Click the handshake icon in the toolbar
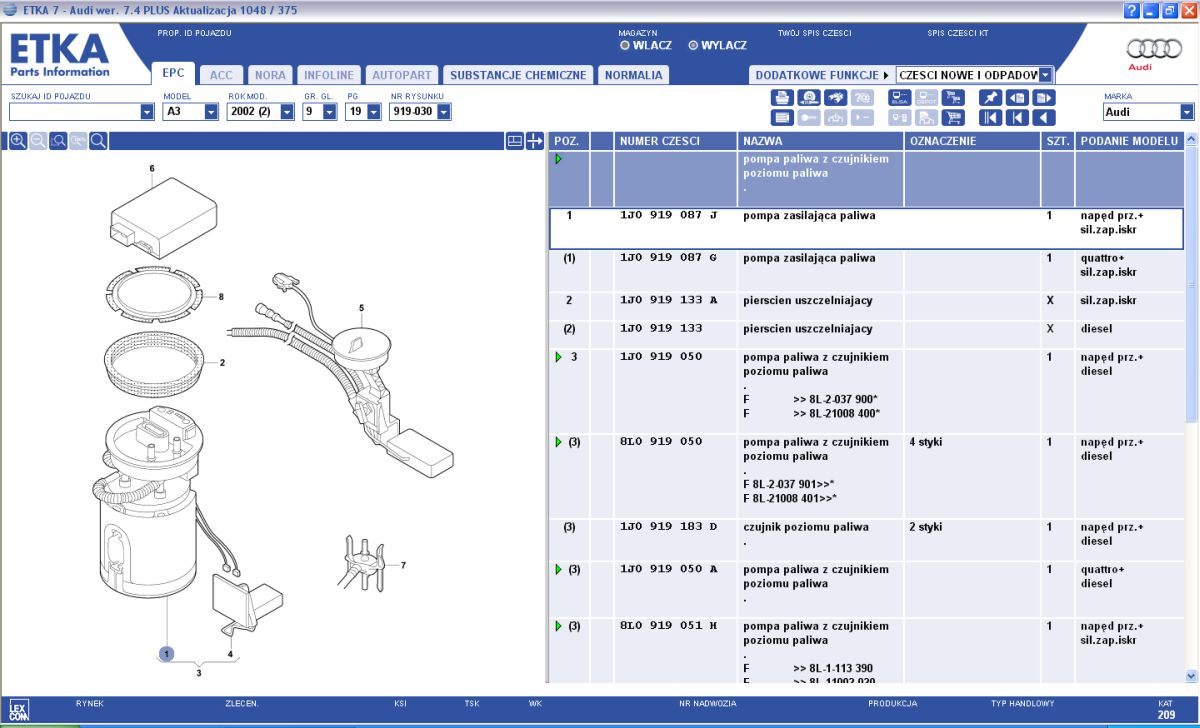This screenshot has width=1200, height=728. point(835,98)
